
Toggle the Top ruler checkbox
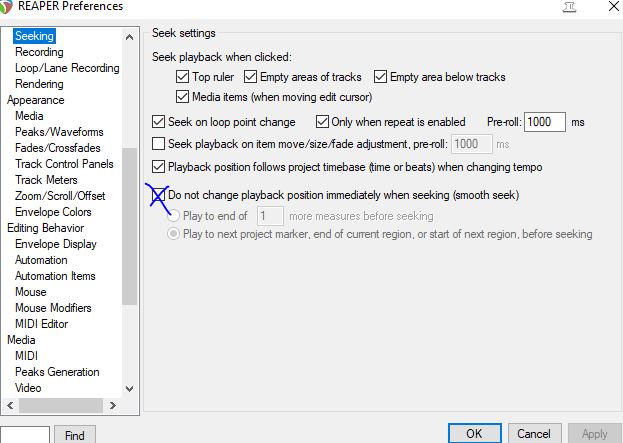point(182,77)
